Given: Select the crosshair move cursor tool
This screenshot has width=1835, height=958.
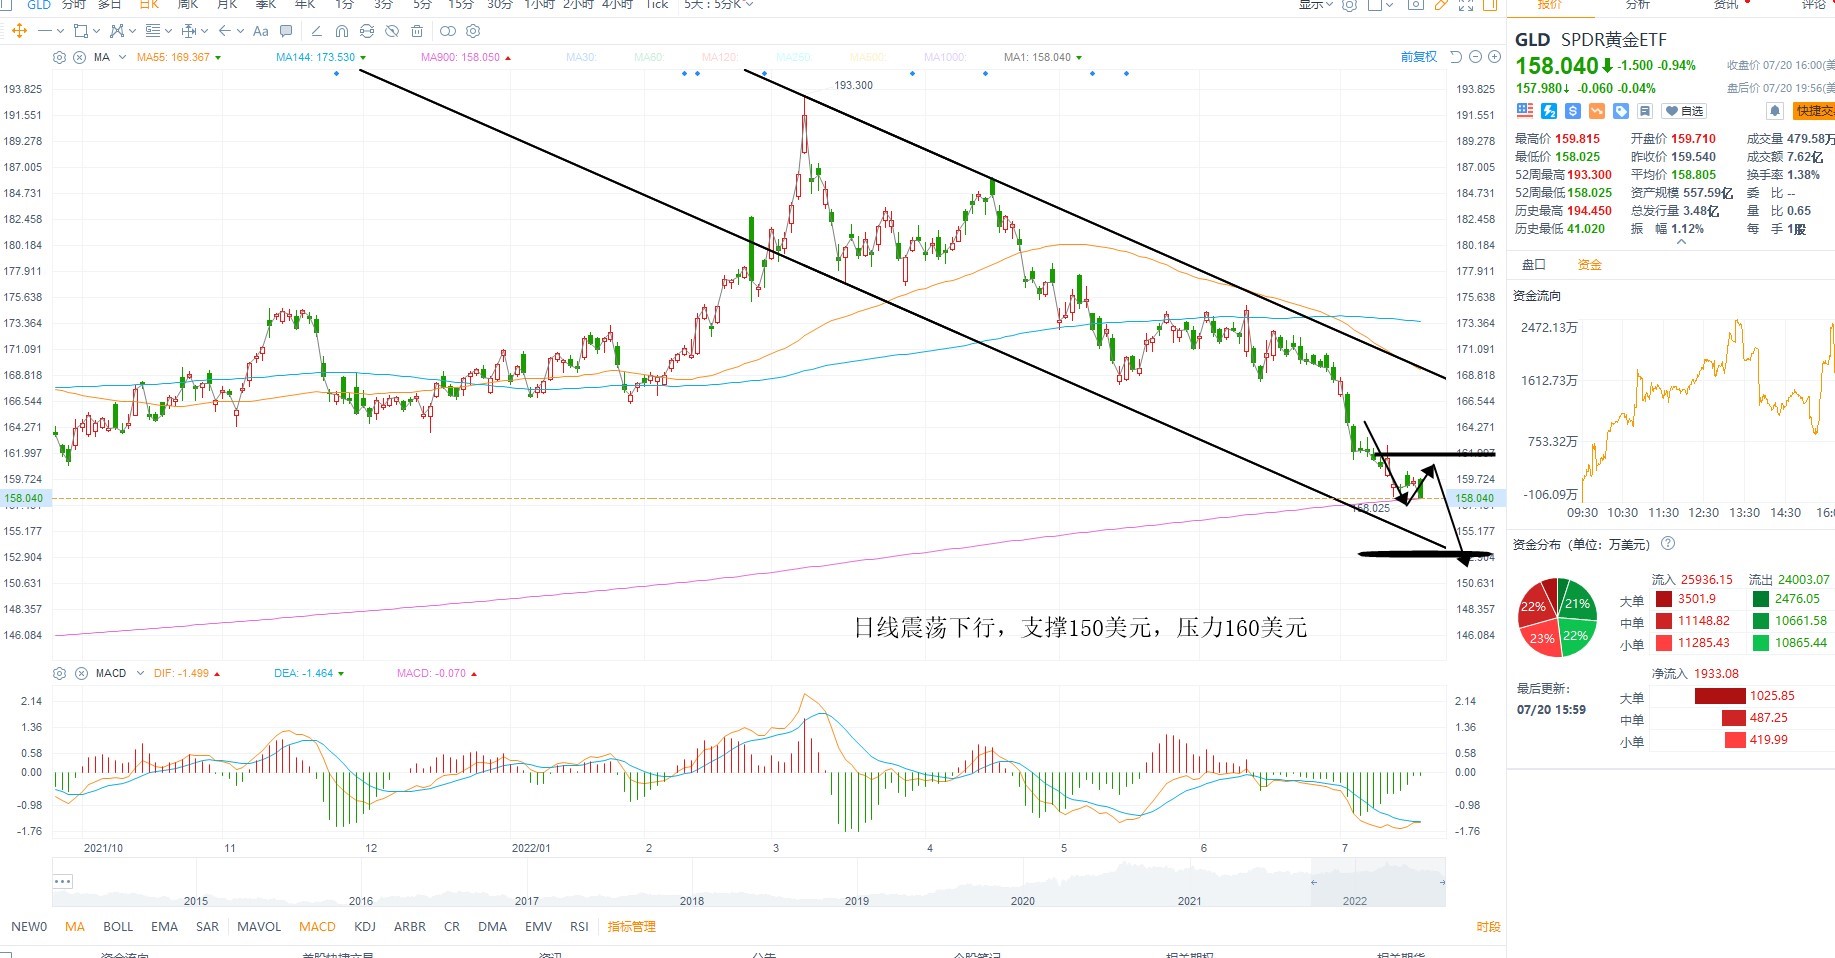Looking at the screenshot, I should click(19, 31).
